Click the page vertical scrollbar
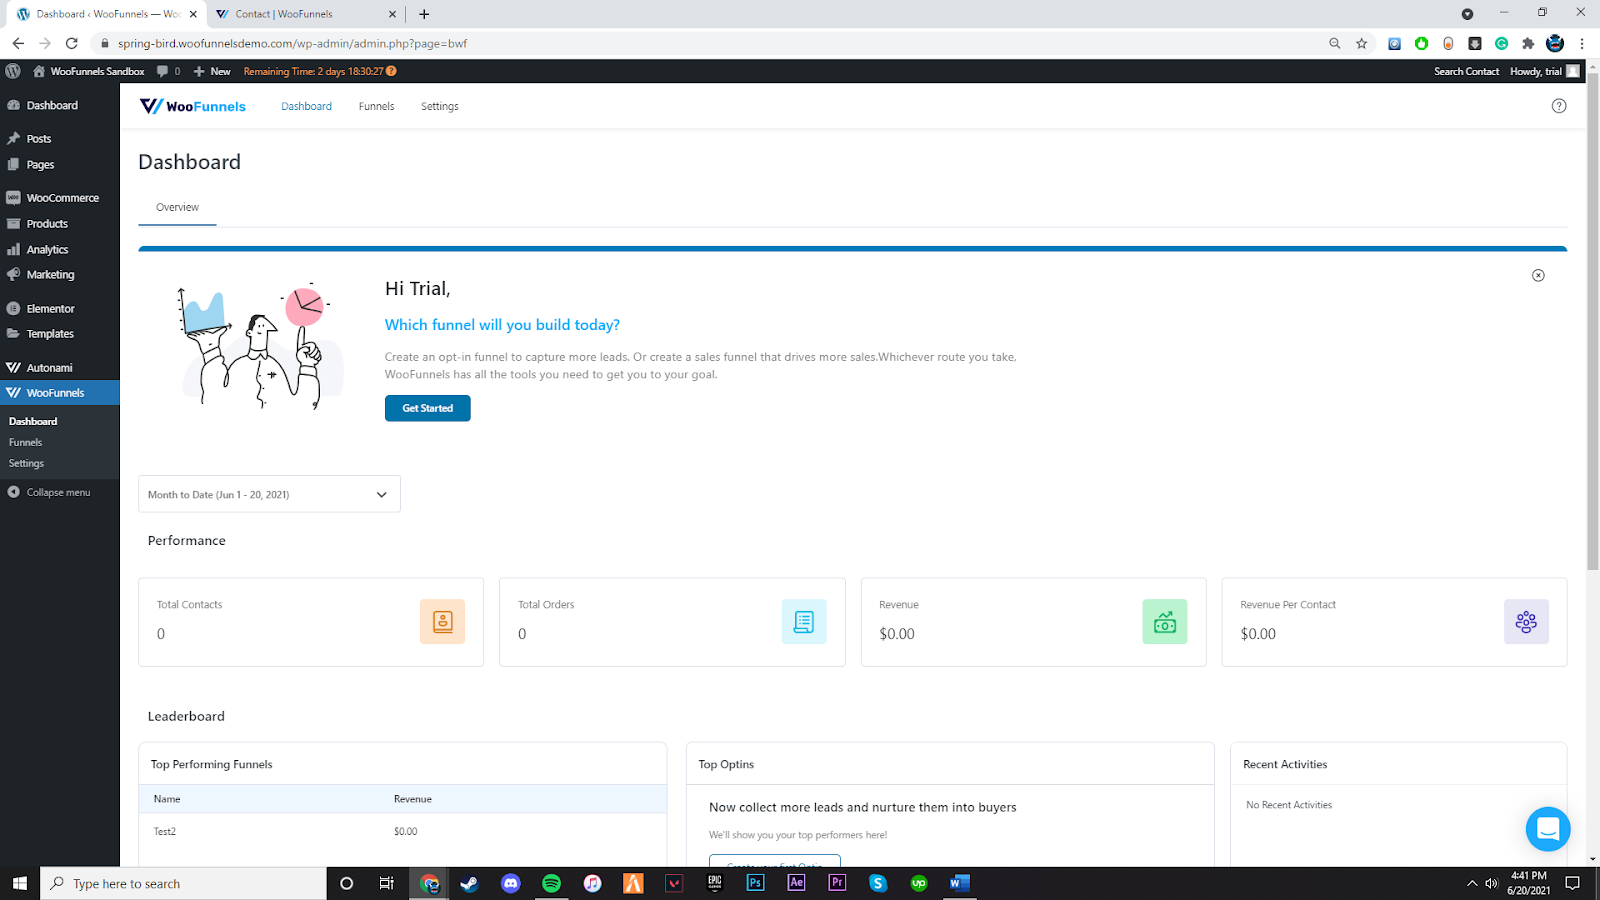 tap(1592, 320)
